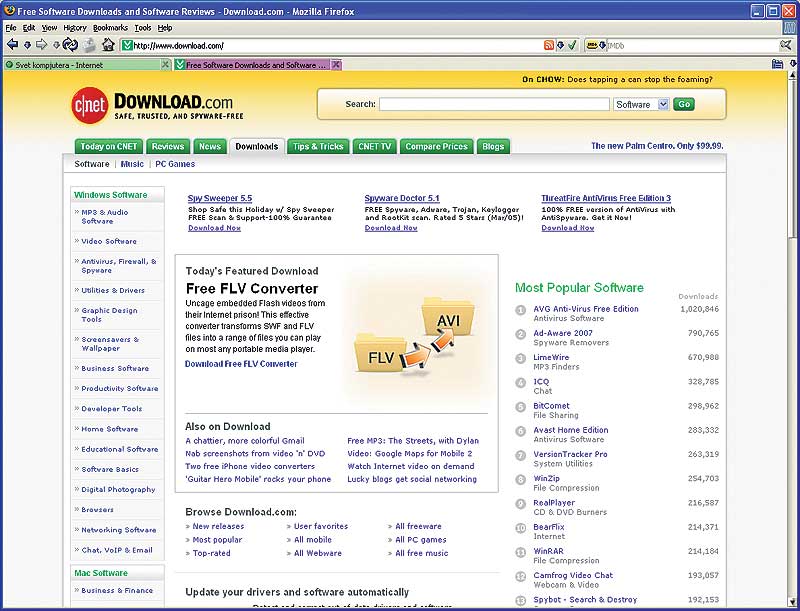Open the Reviews site tab
The width and height of the screenshot is (800, 611).
168,146
